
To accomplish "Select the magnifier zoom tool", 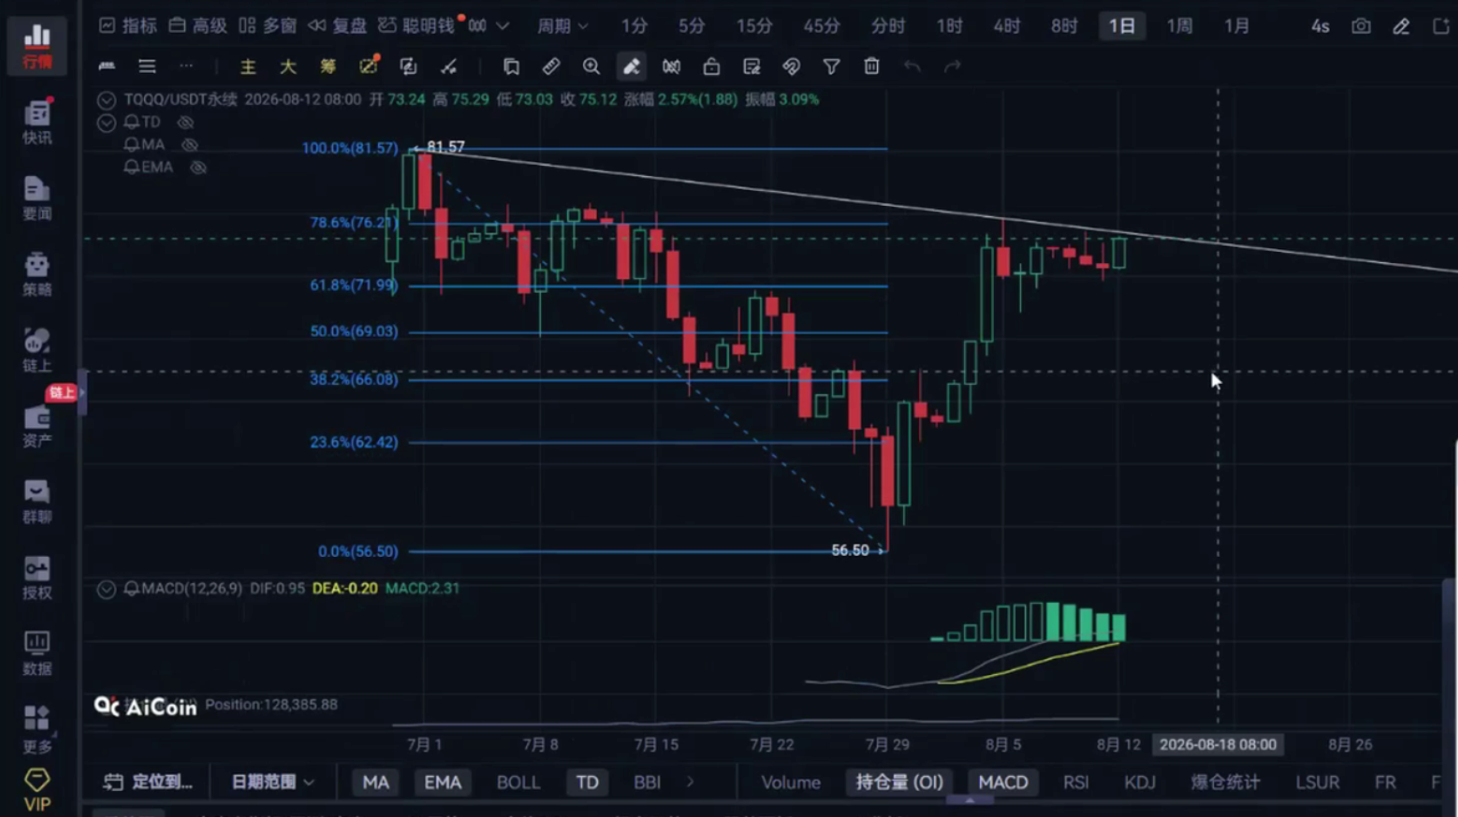I will click(591, 66).
